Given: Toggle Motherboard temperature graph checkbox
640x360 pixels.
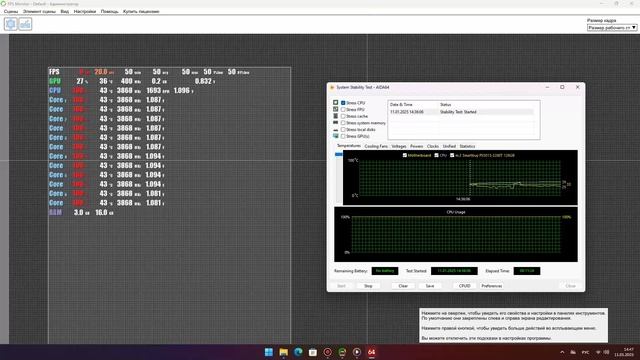Looking at the screenshot, I should (404, 155).
